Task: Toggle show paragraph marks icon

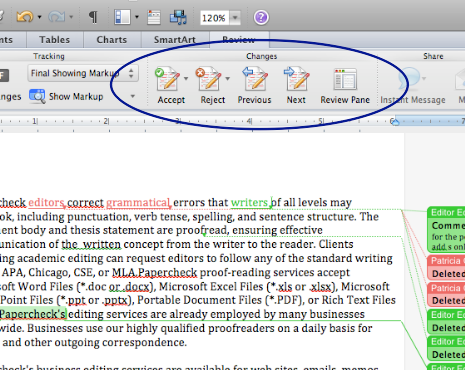Action: tap(93, 17)
